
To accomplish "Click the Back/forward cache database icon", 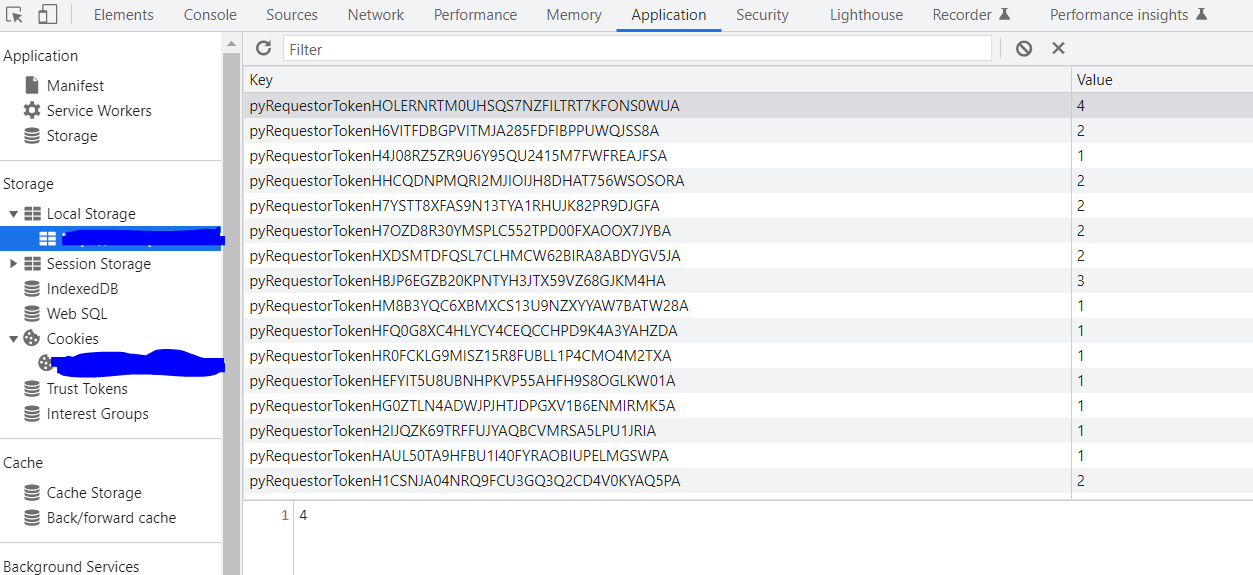I will (32, 517).
